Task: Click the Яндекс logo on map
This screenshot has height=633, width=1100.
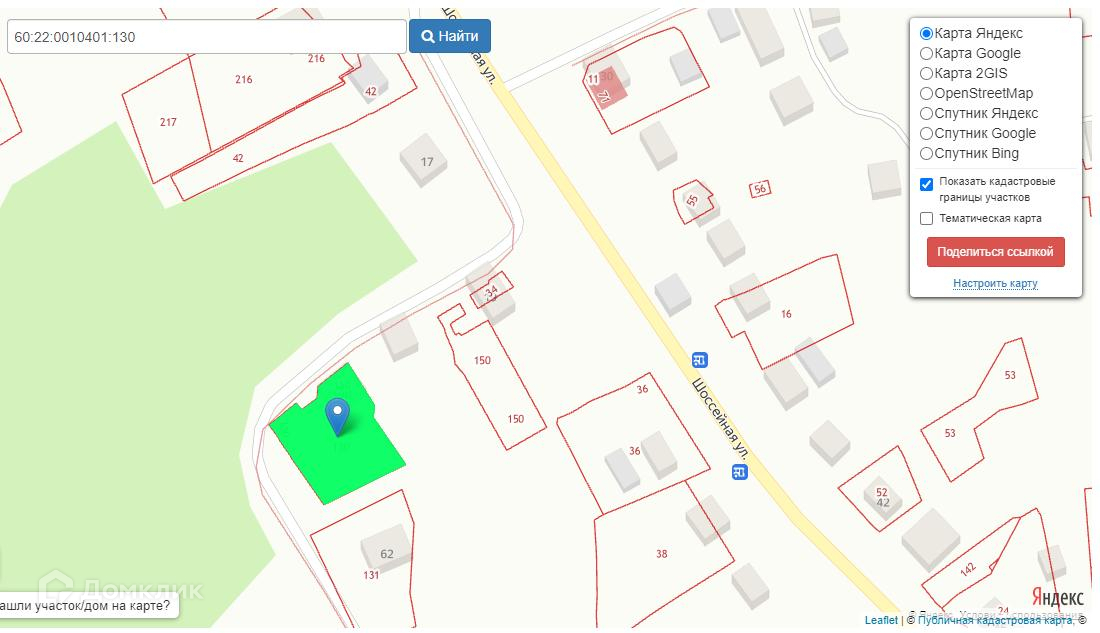Action: (1057, 597)
